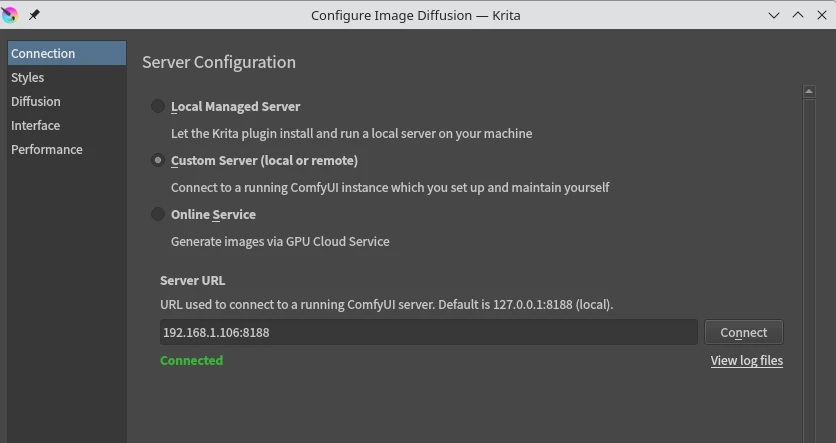Open the Connection settings page

[x=43, y=54]
